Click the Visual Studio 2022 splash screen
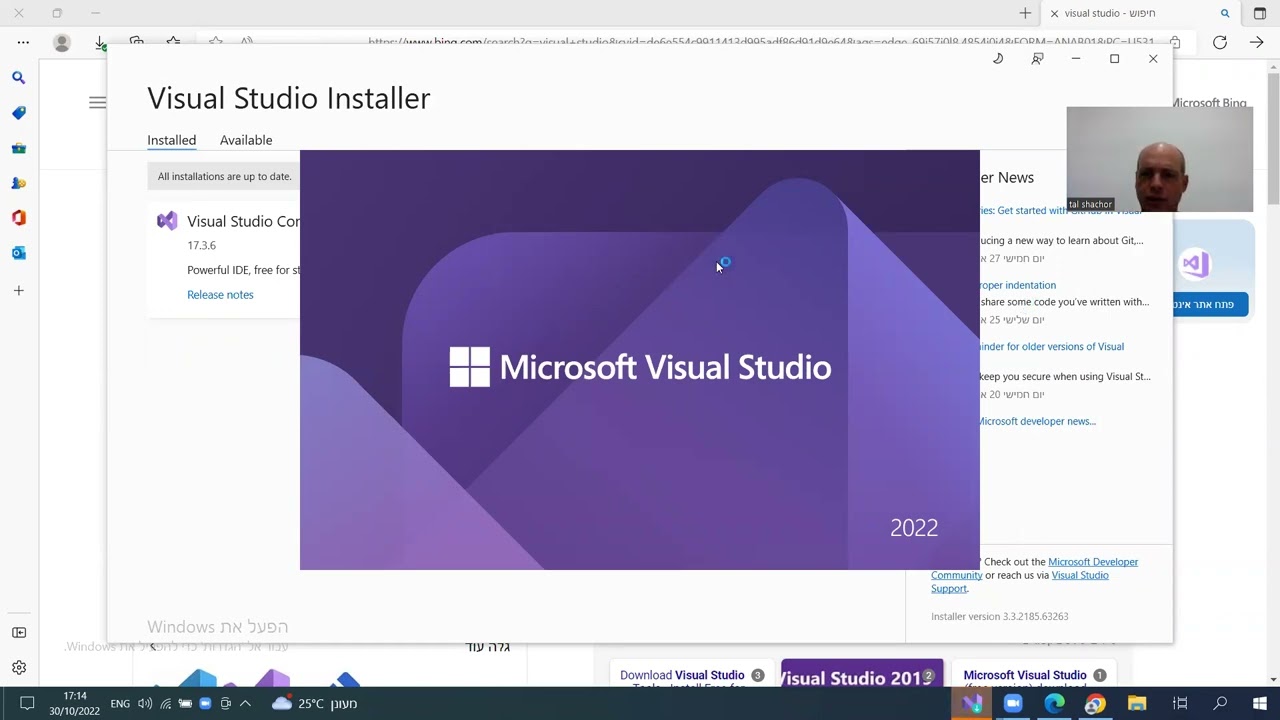 [x=640, y=360]
